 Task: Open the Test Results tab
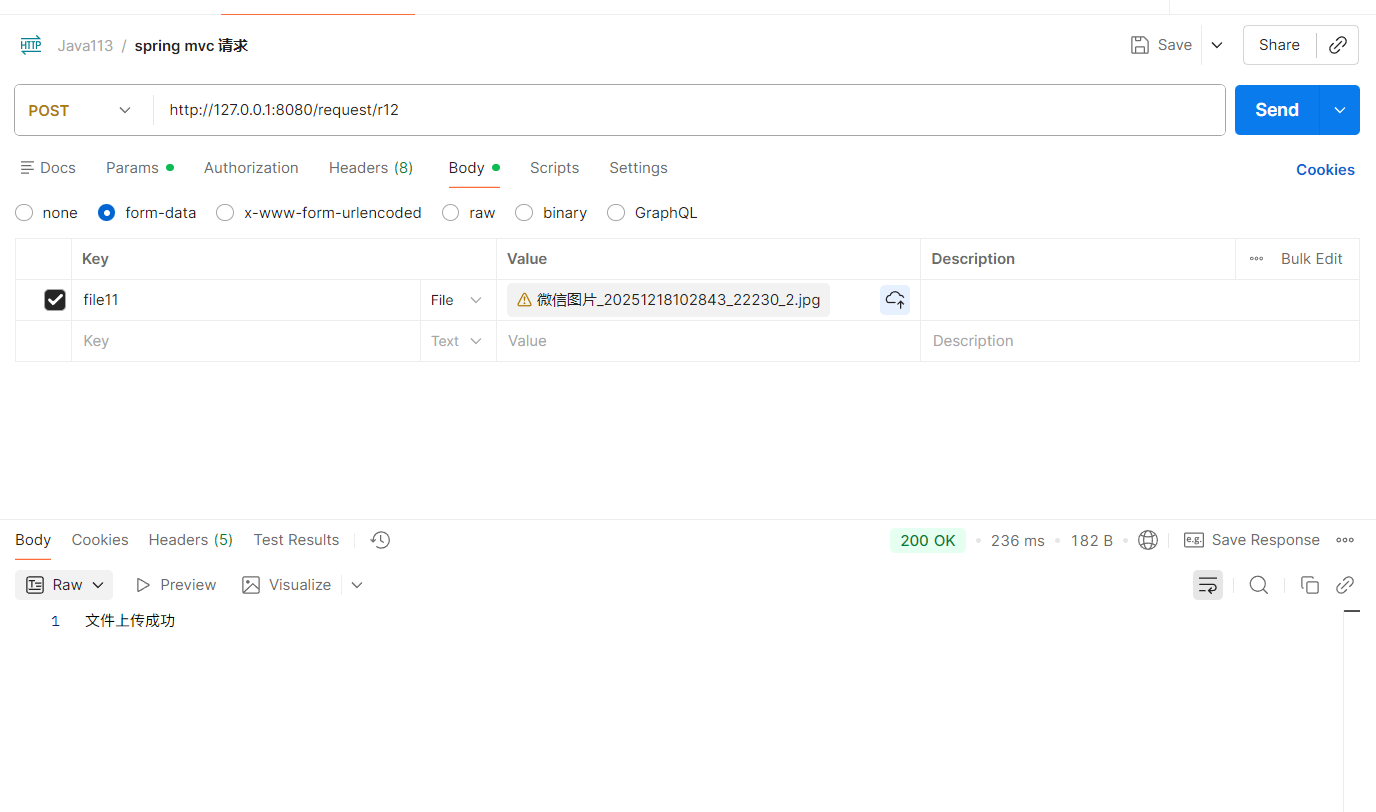coord(296,540)
